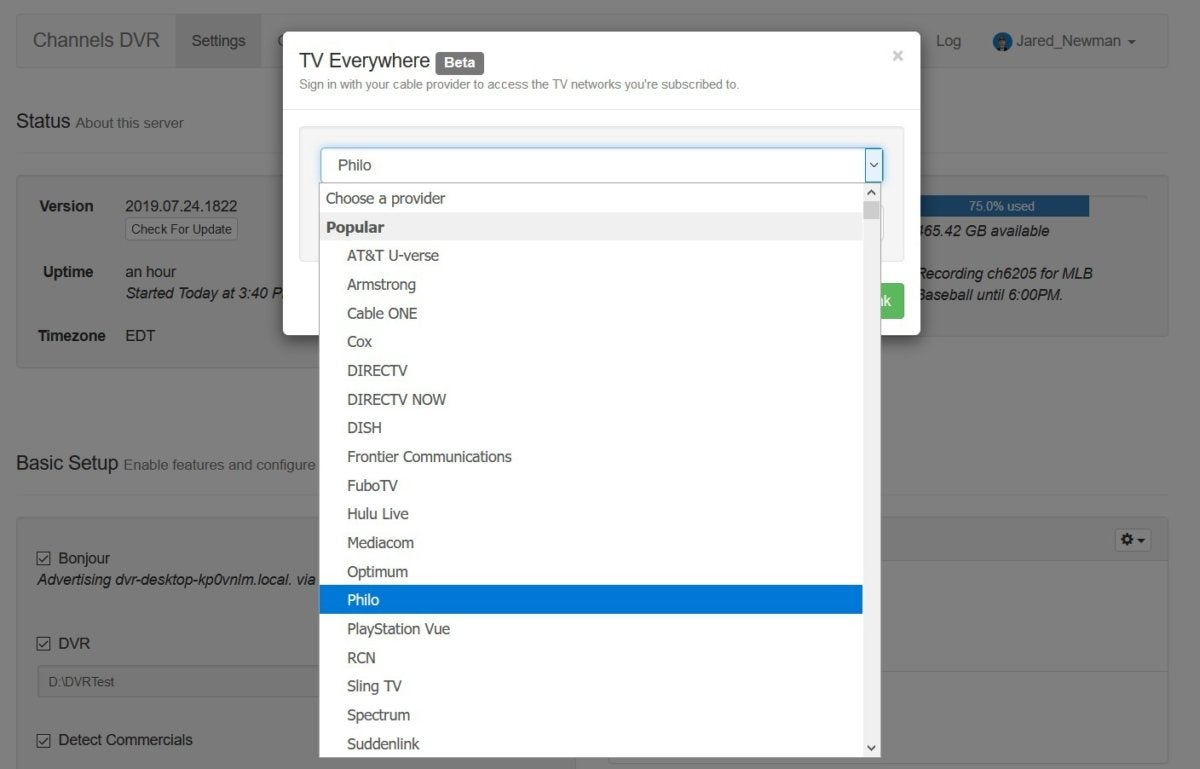Screen dimensions: 1200x769
Task: Select DIRECTV provider option
Action: (x=591, y=370)
